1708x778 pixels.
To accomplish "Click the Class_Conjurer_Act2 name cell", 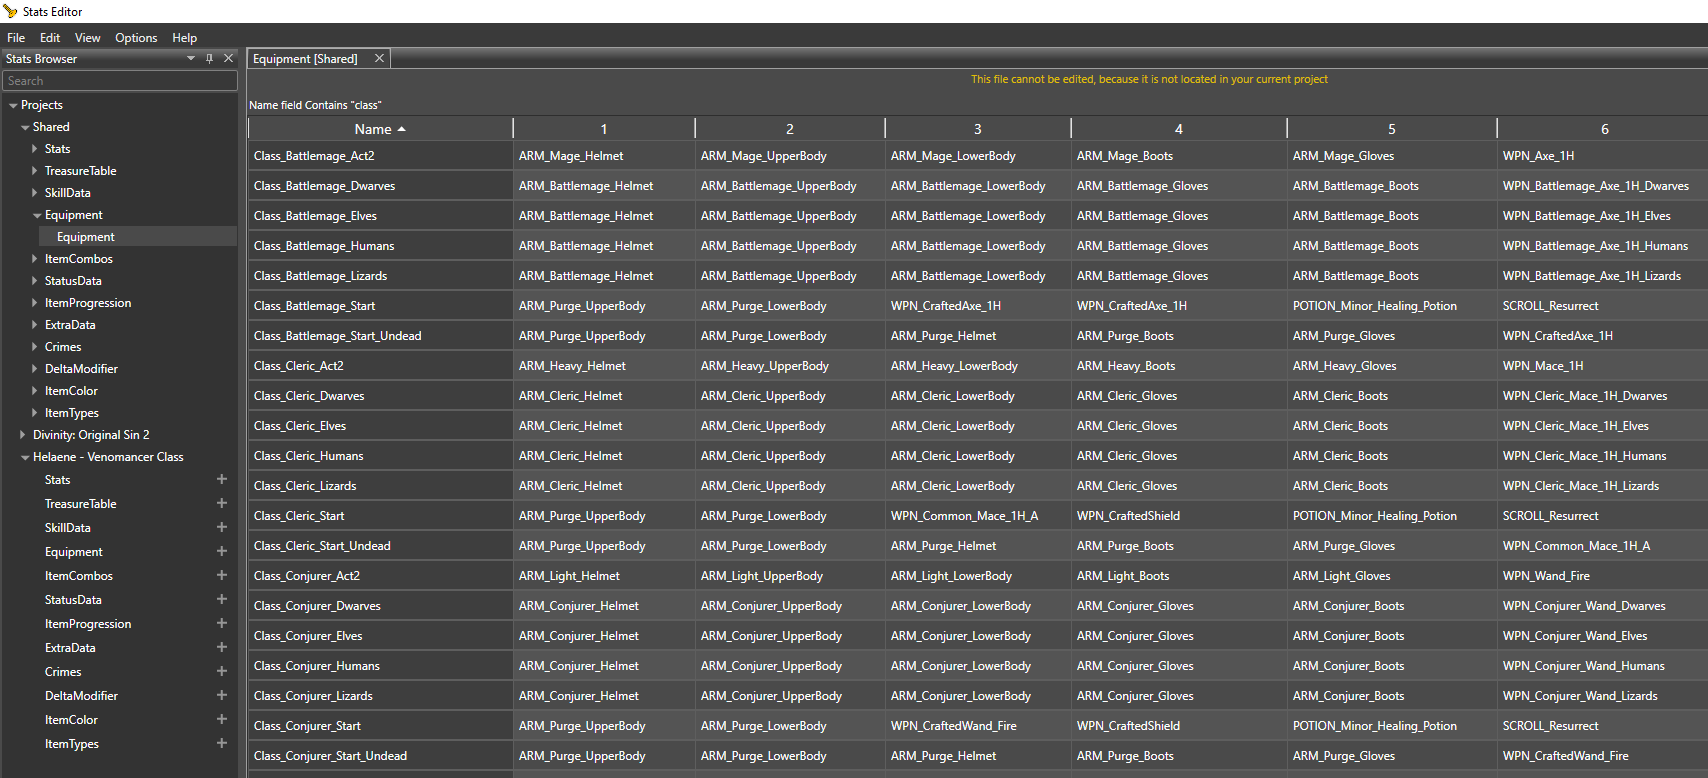I will pyautogui.click(x=380, y=576).
